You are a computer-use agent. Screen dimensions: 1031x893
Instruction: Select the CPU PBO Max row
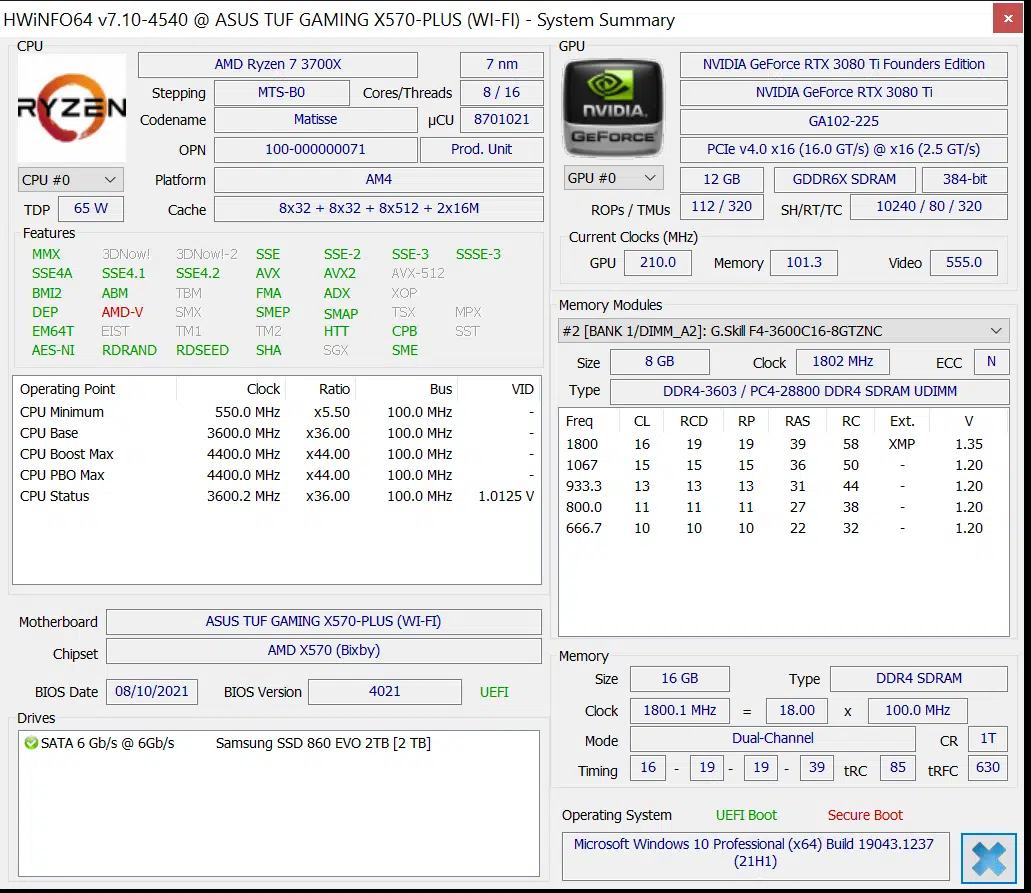pyautogui.click(x=277, y=475)
